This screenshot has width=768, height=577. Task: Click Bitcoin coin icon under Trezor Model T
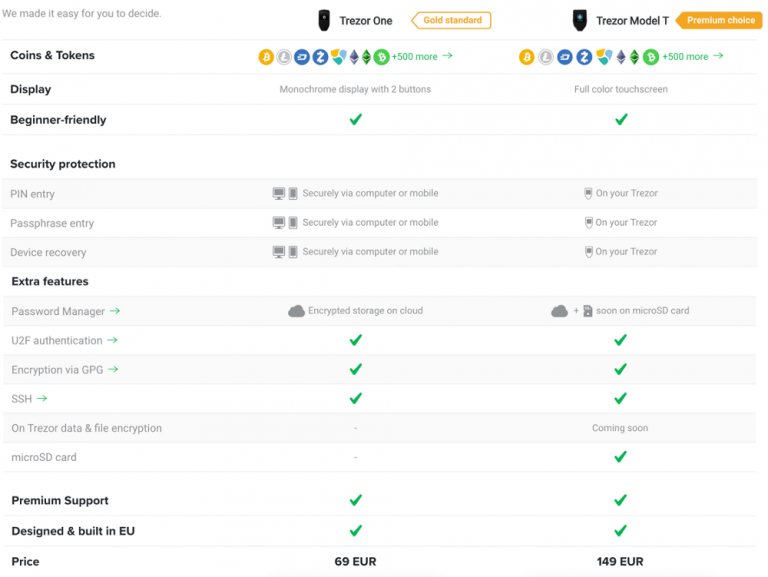pyautogui.click(x=527, y=57)
